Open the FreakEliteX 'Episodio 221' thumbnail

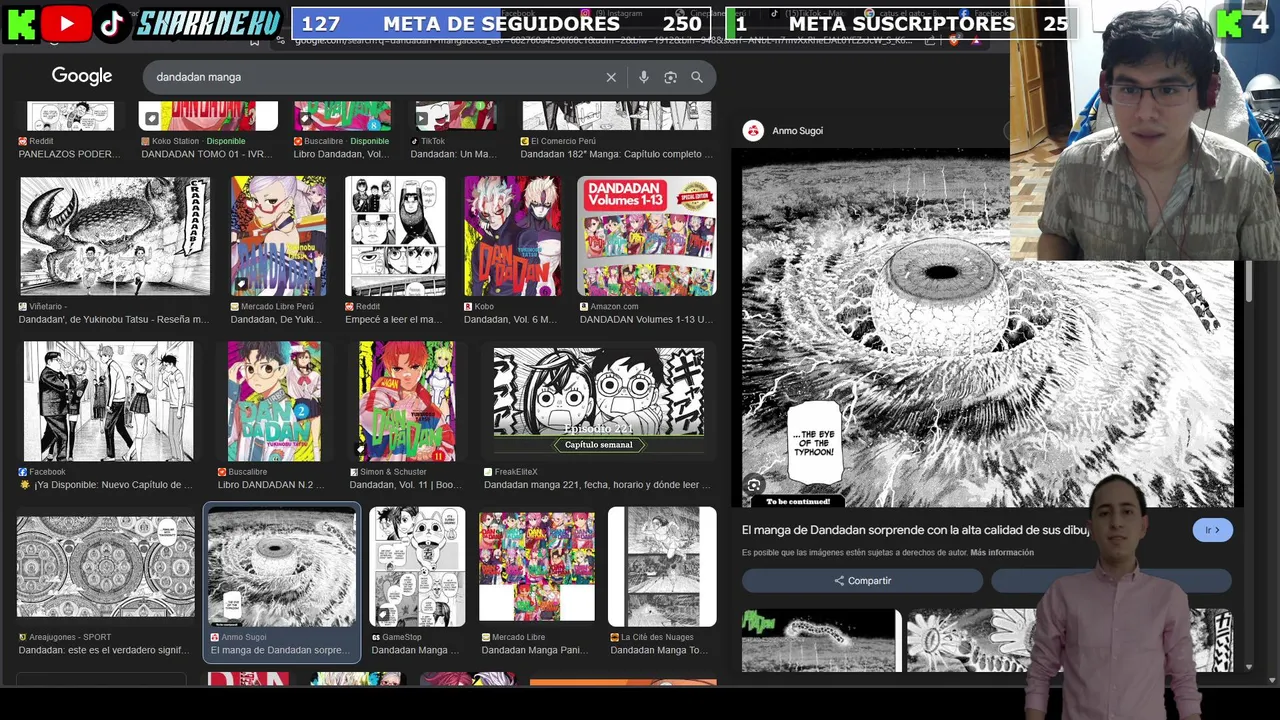(598, 401)
